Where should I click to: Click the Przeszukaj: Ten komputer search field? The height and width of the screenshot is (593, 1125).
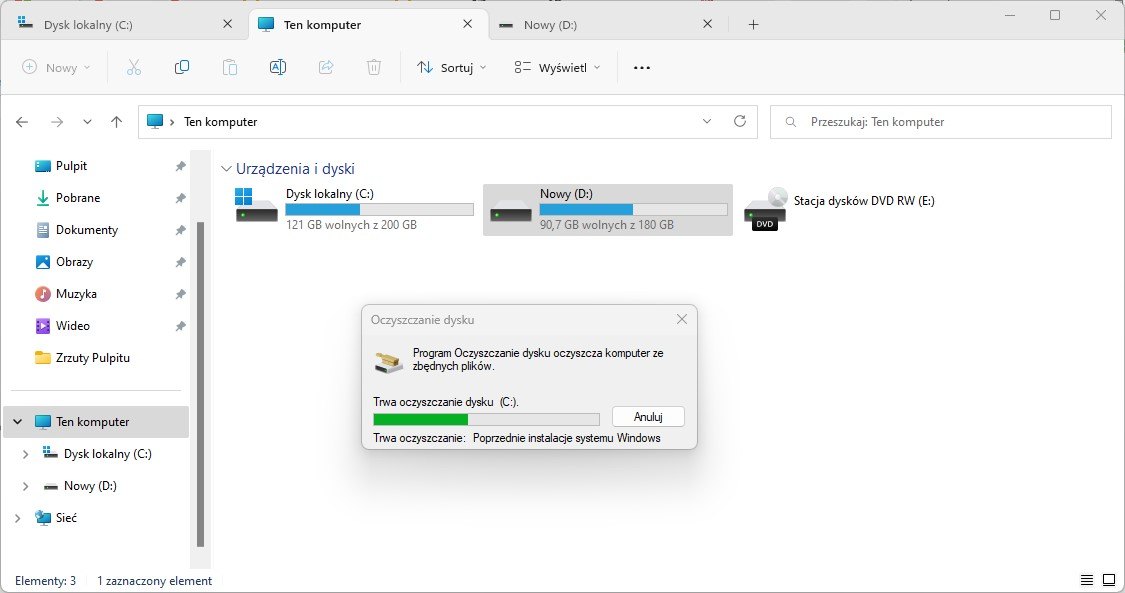coord(941,122)
